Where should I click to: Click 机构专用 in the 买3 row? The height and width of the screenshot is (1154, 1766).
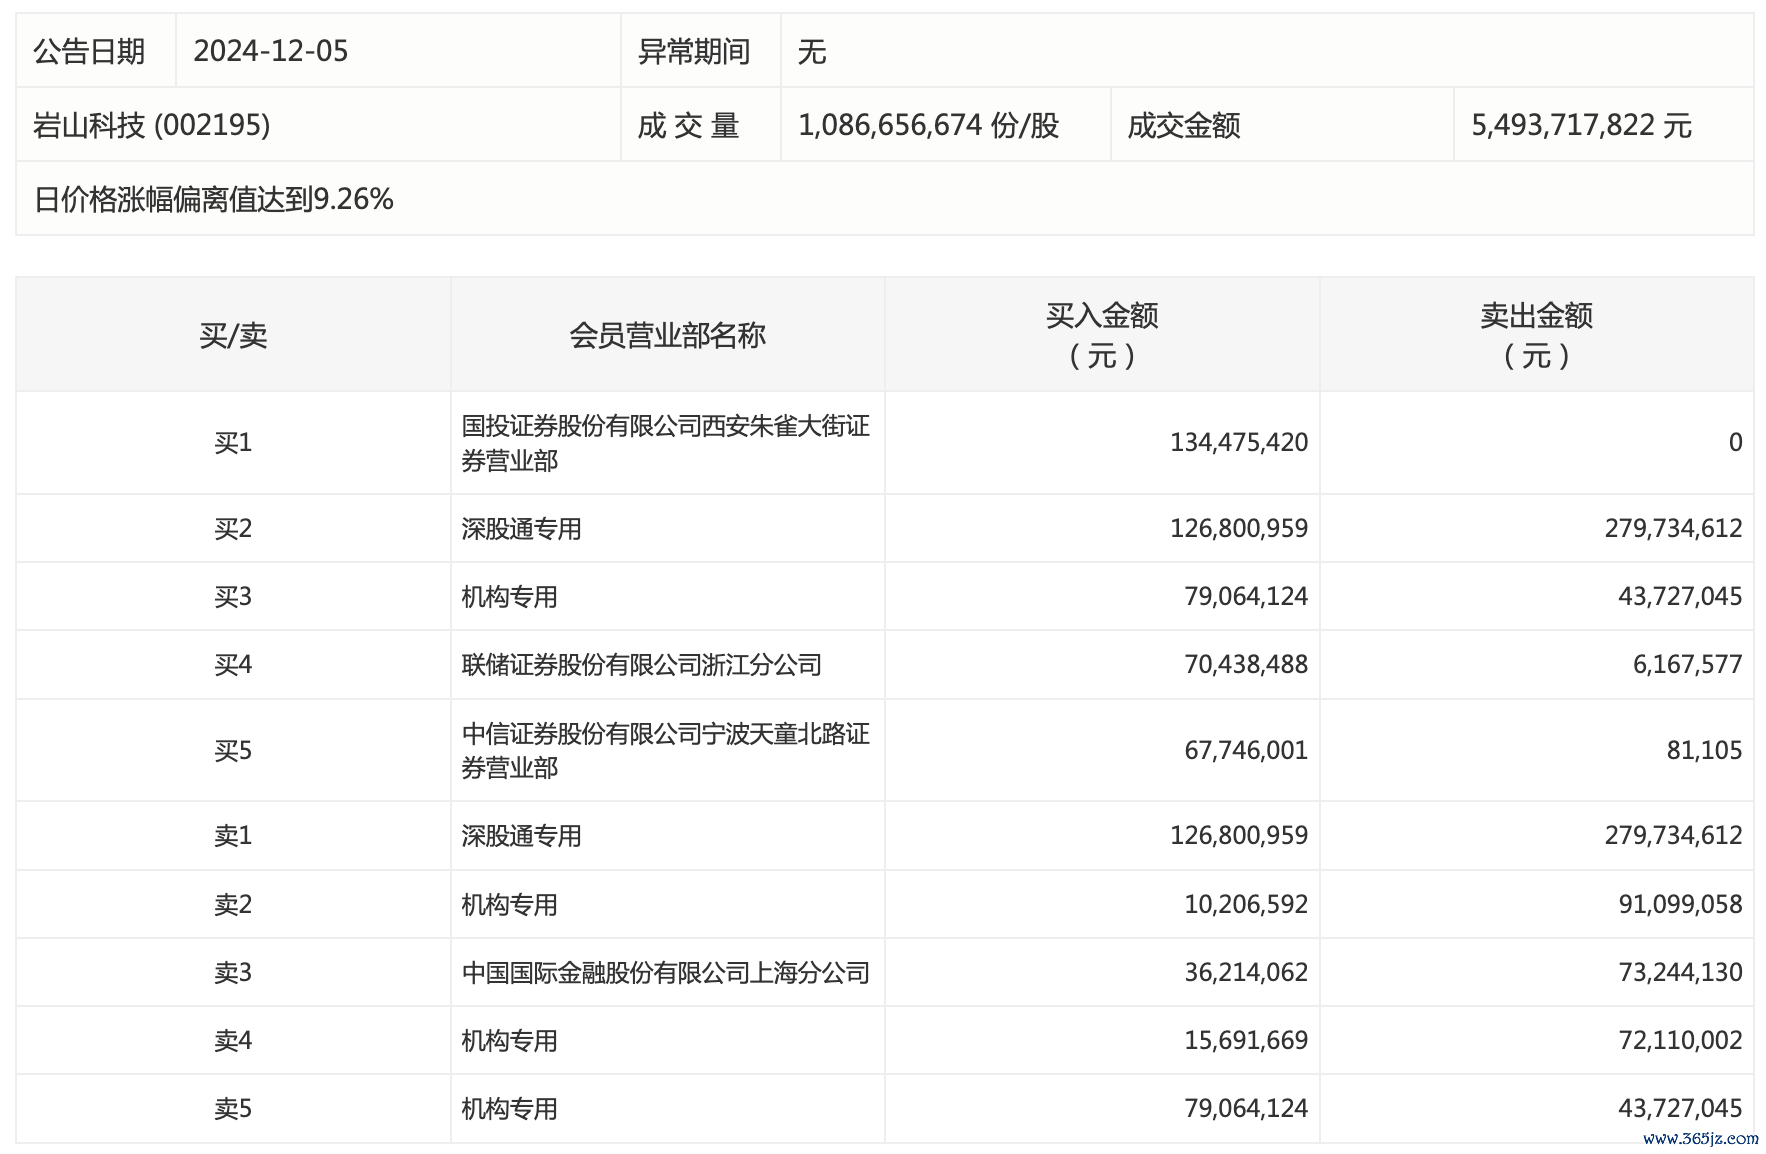pos(509,597)
